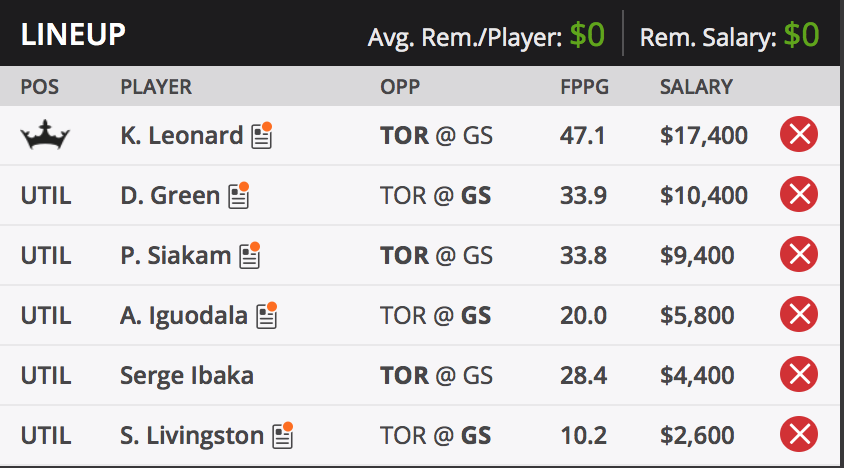Open S. Livingston's player news icon

point(283,435)
